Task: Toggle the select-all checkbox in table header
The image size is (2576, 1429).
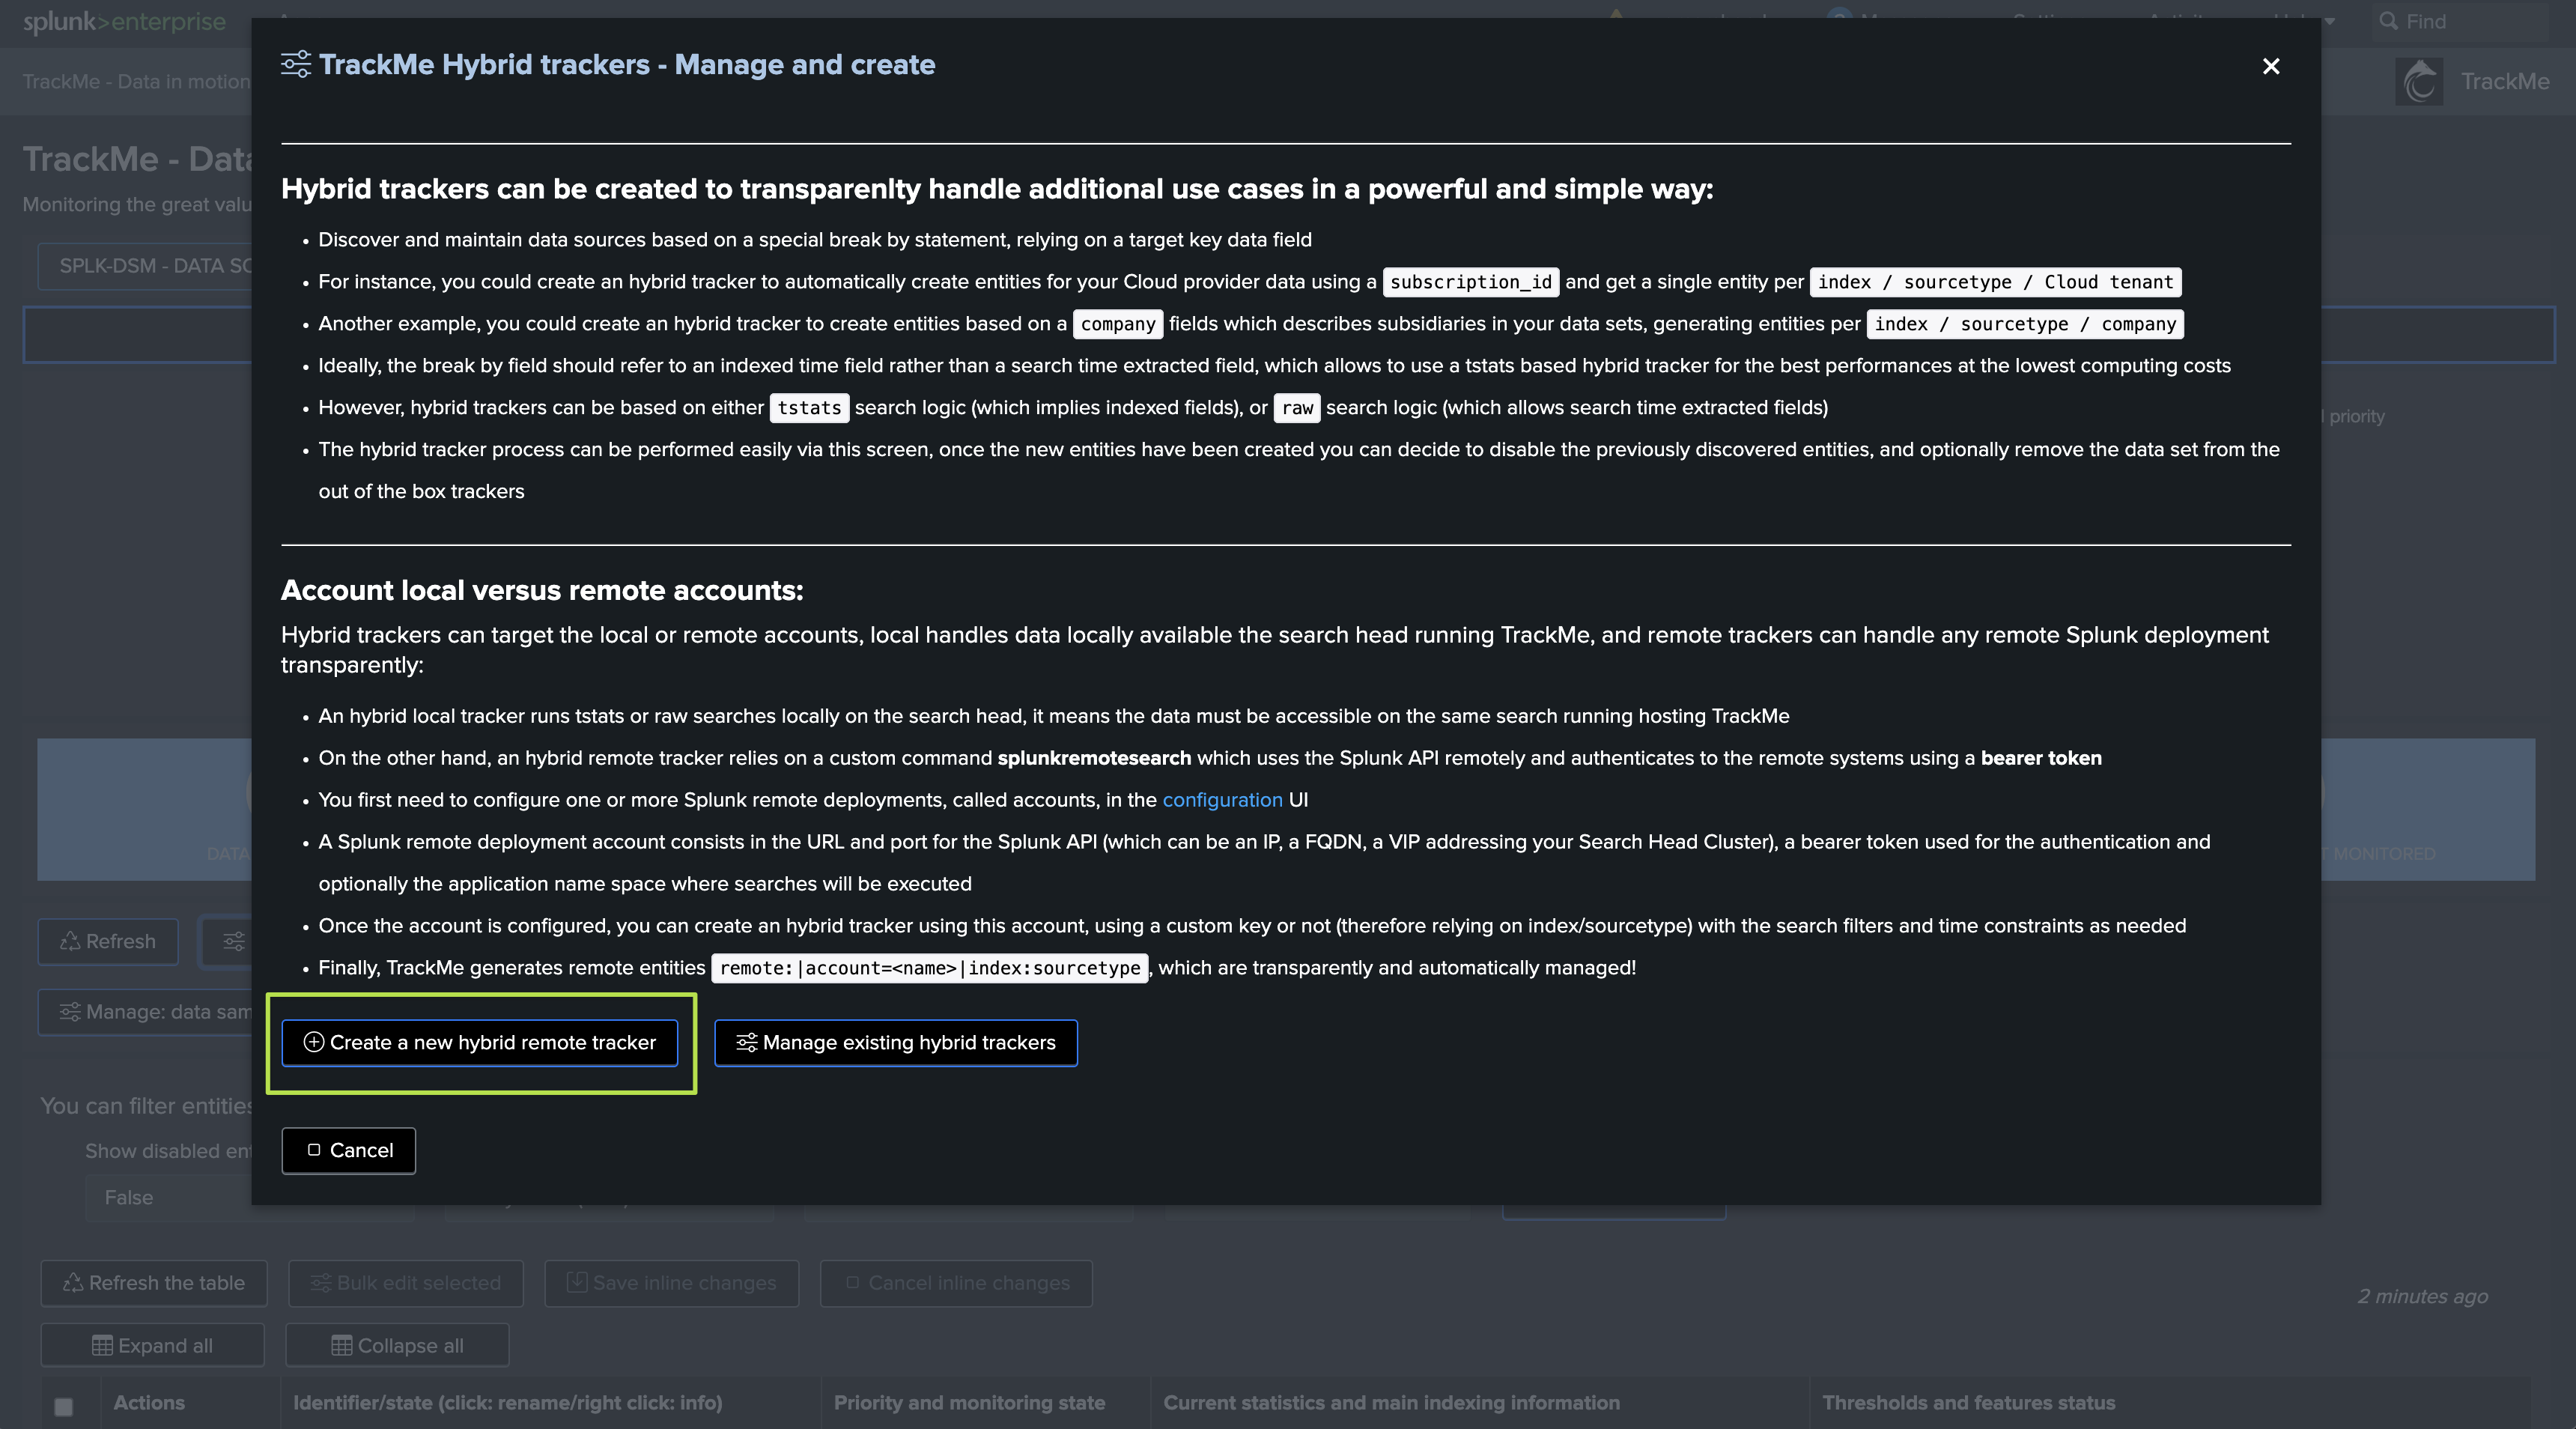Action: click(63, 1407)
